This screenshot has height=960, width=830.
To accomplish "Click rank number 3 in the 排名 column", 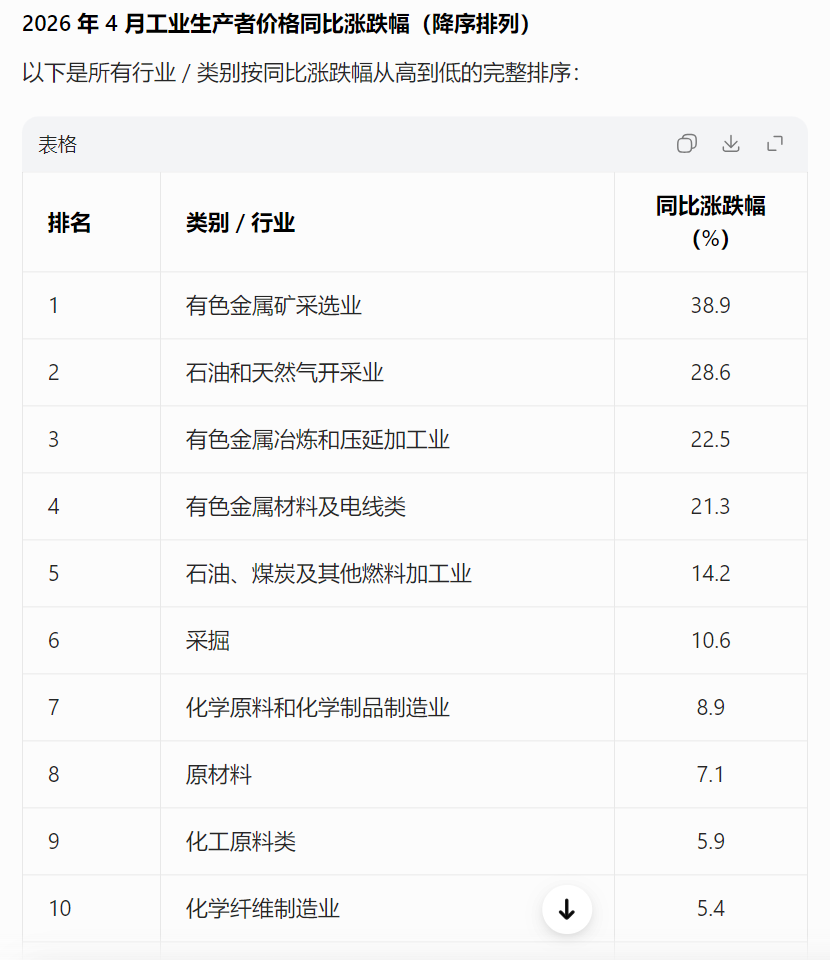I will click(54, 439).
